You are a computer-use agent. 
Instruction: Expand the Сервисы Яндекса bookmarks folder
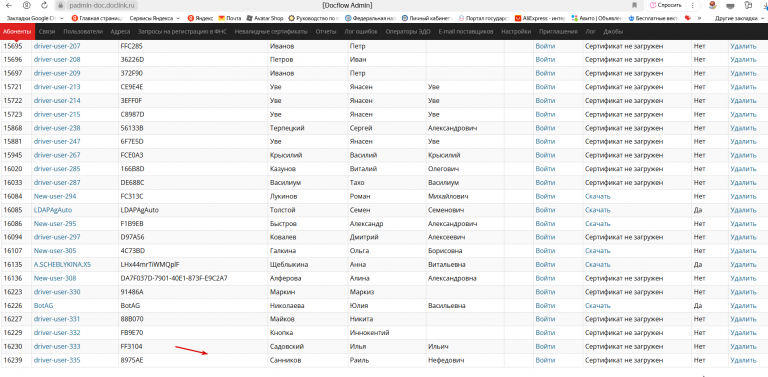(154, 18)
